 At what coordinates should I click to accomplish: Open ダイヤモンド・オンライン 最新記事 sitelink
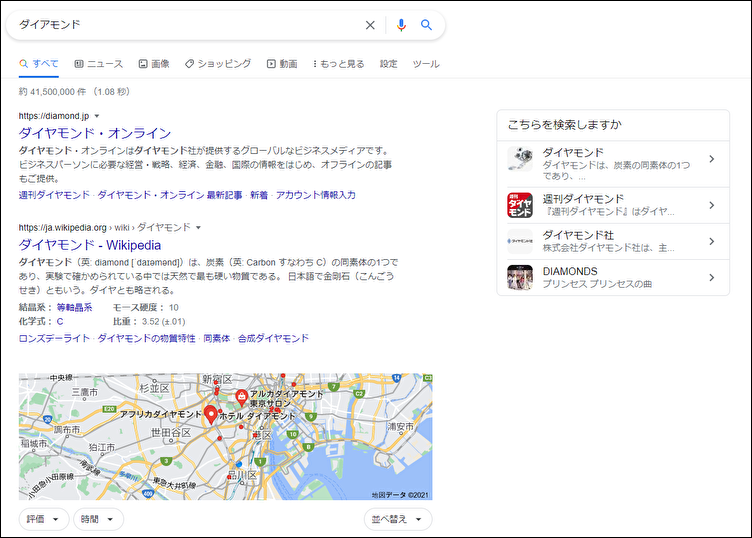pyautogui.click(x=170, y=195)
